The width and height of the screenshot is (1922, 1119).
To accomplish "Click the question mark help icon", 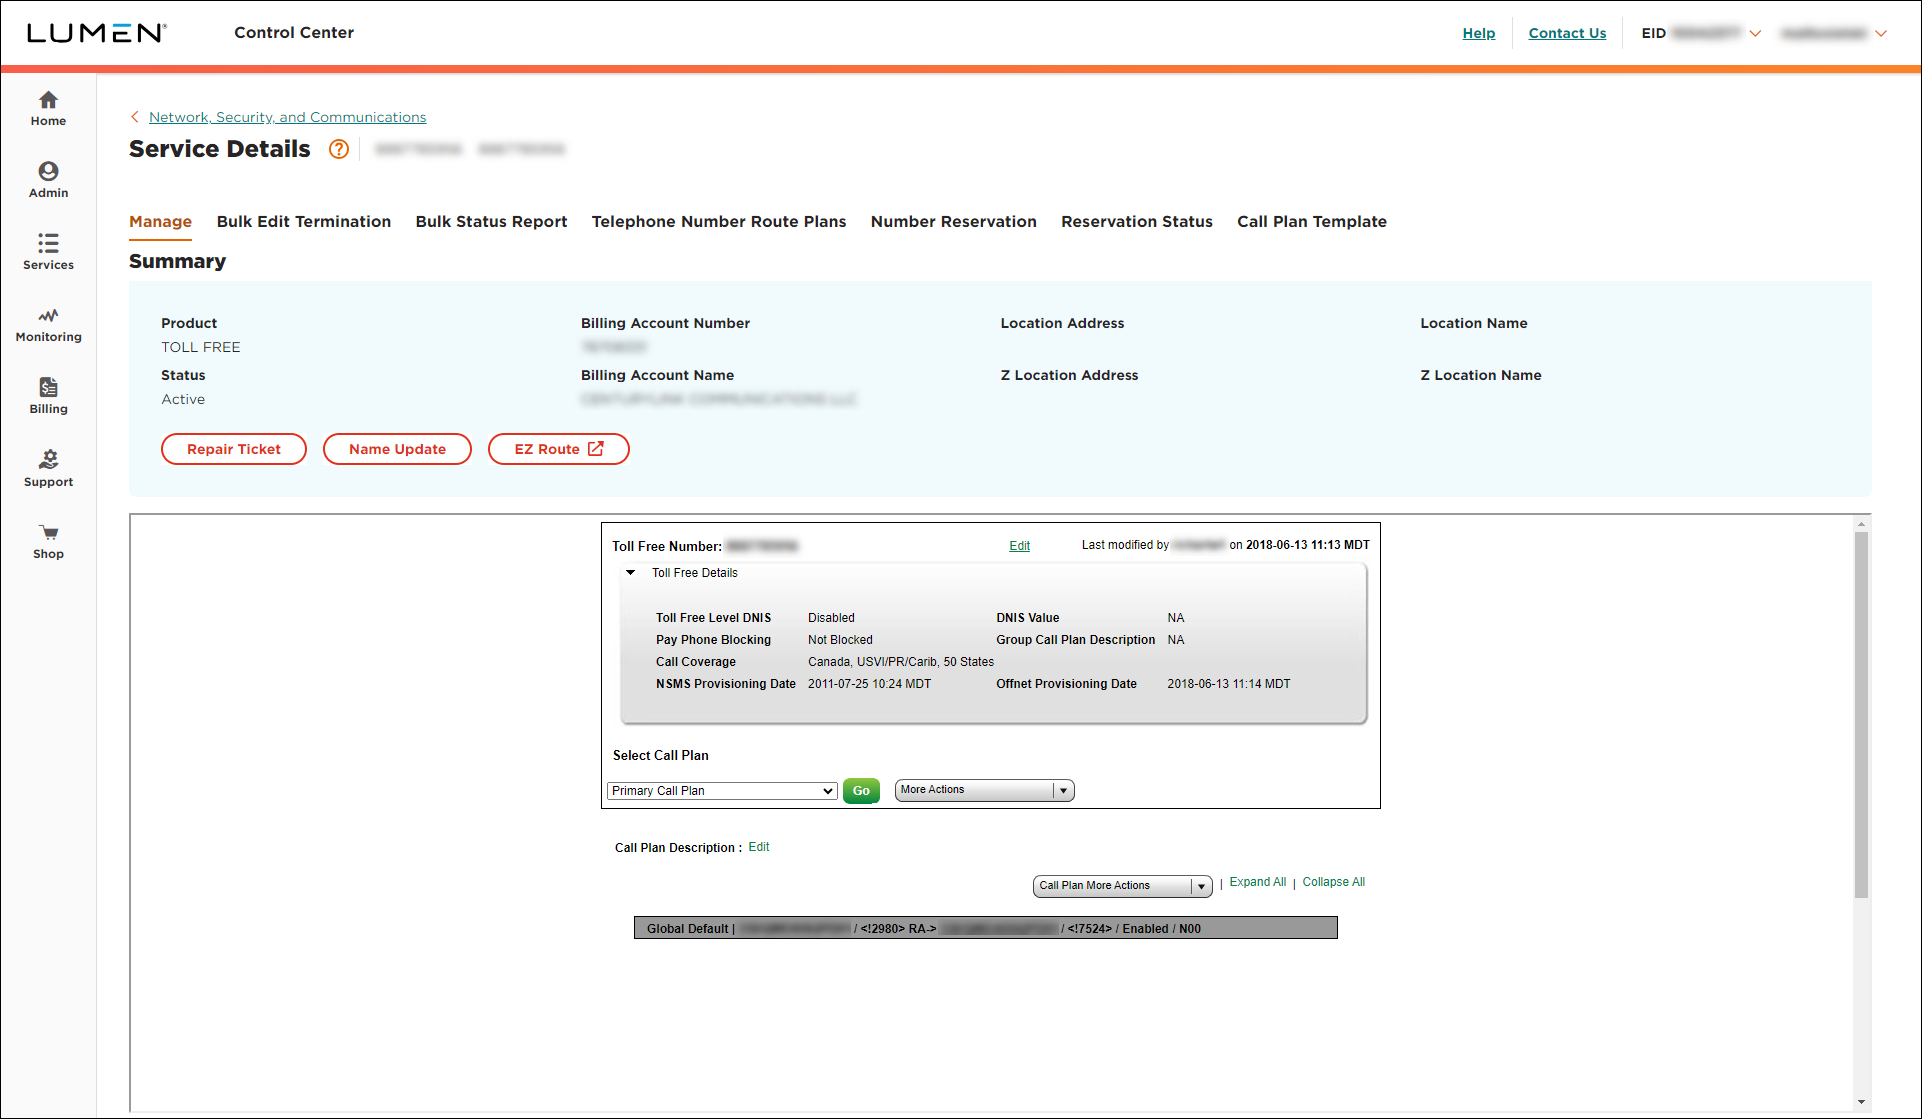I will (337, 148).
